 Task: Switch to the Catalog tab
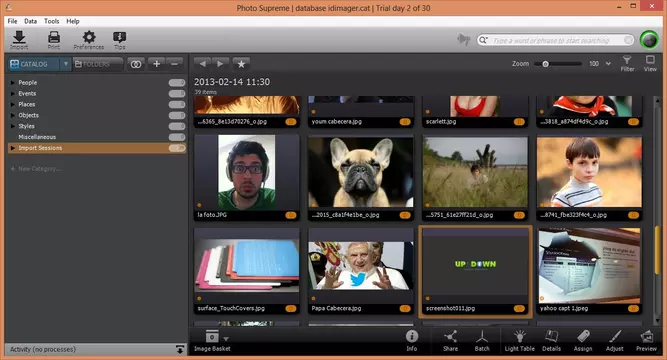coord(34,64)
